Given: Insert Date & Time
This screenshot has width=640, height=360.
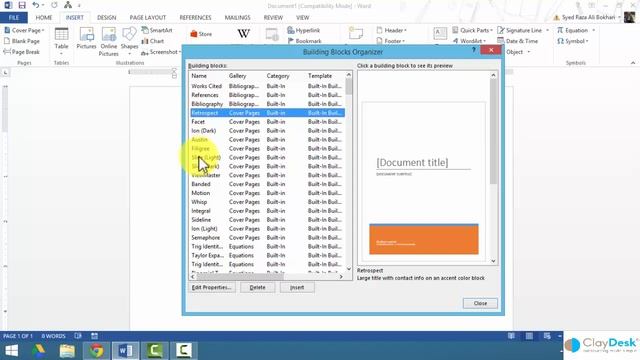Looking at the screenshot, I should pyautogui.click(x=518, y=41).
